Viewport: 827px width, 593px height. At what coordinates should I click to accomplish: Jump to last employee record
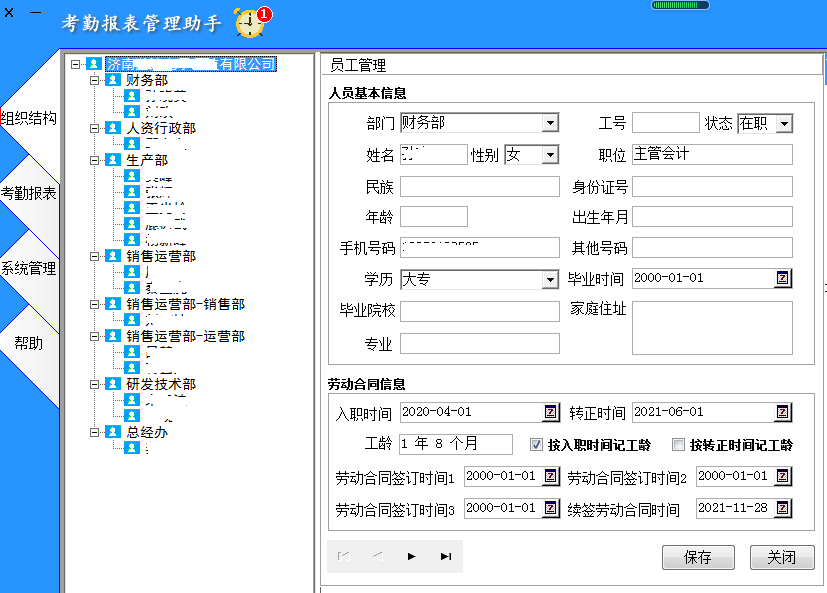point(446,556)
